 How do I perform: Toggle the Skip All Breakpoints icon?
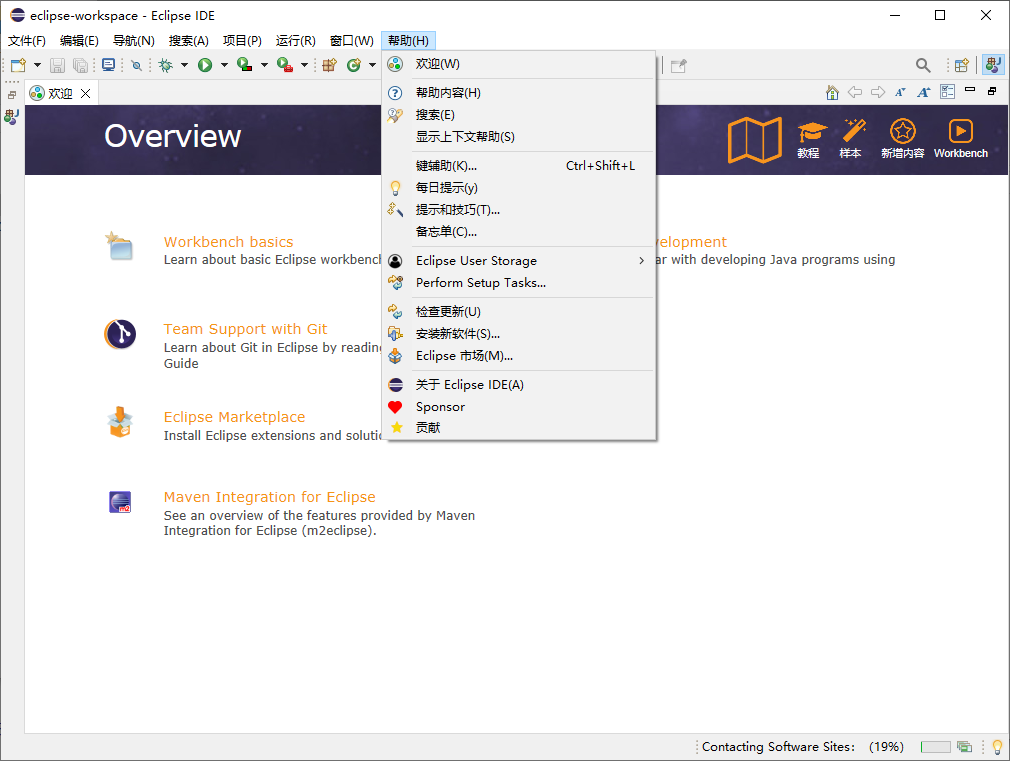tap(137, 65)
